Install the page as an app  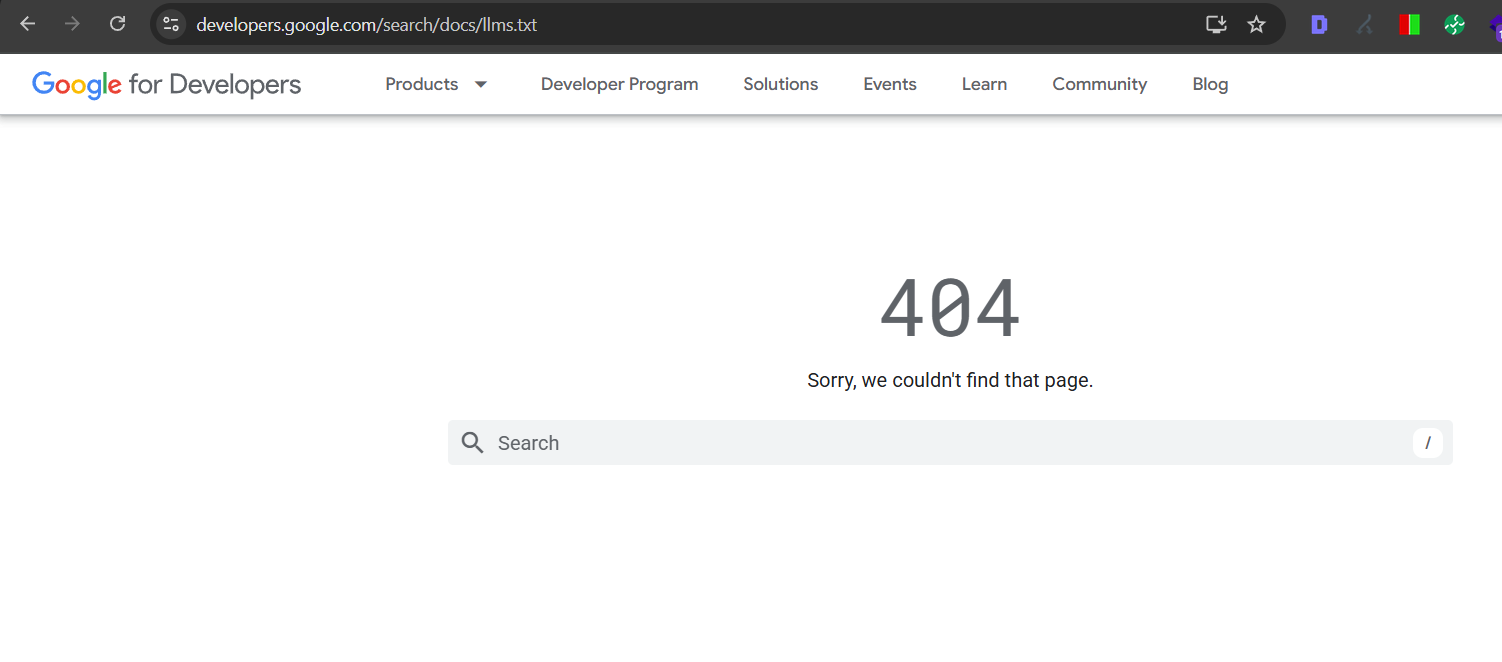click(x=1216, y=24)
